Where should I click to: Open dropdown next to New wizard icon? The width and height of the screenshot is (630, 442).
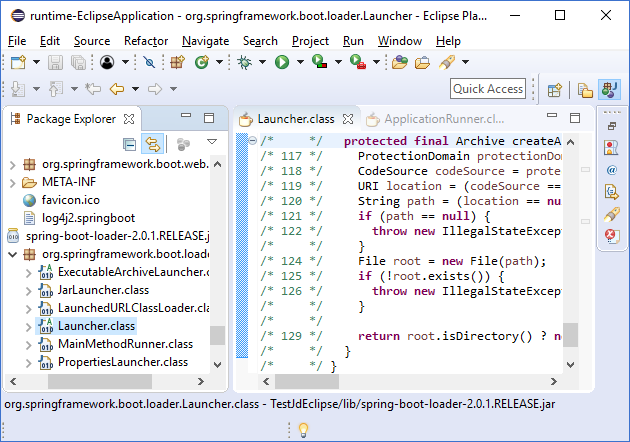click(x=36, y=62)
